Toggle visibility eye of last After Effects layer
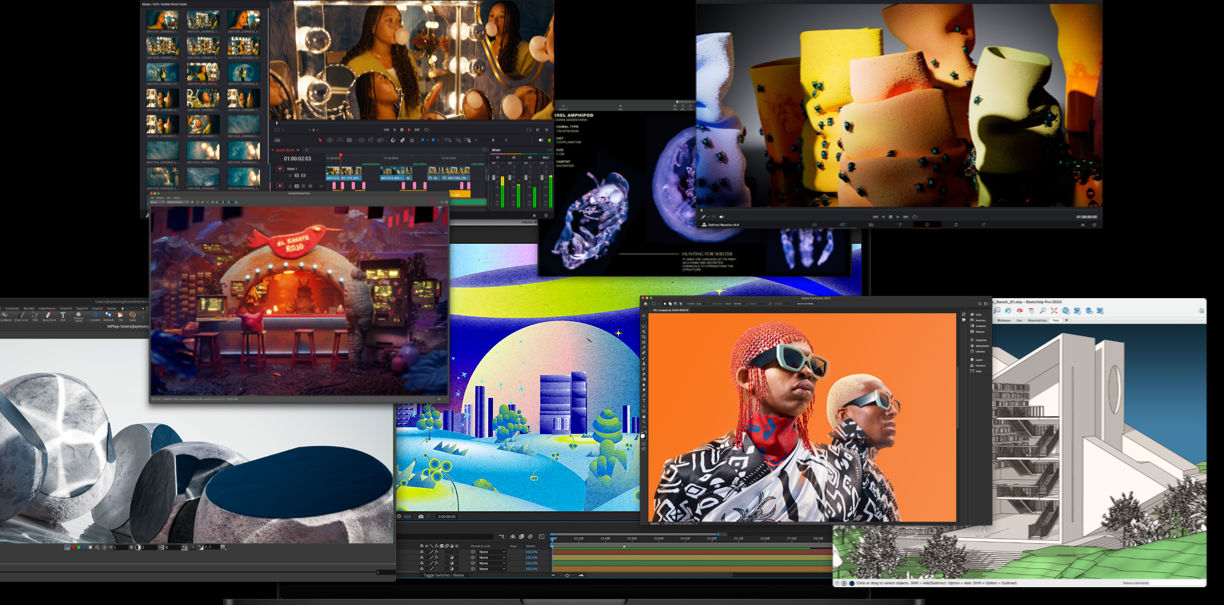 (x=421, y=569)
